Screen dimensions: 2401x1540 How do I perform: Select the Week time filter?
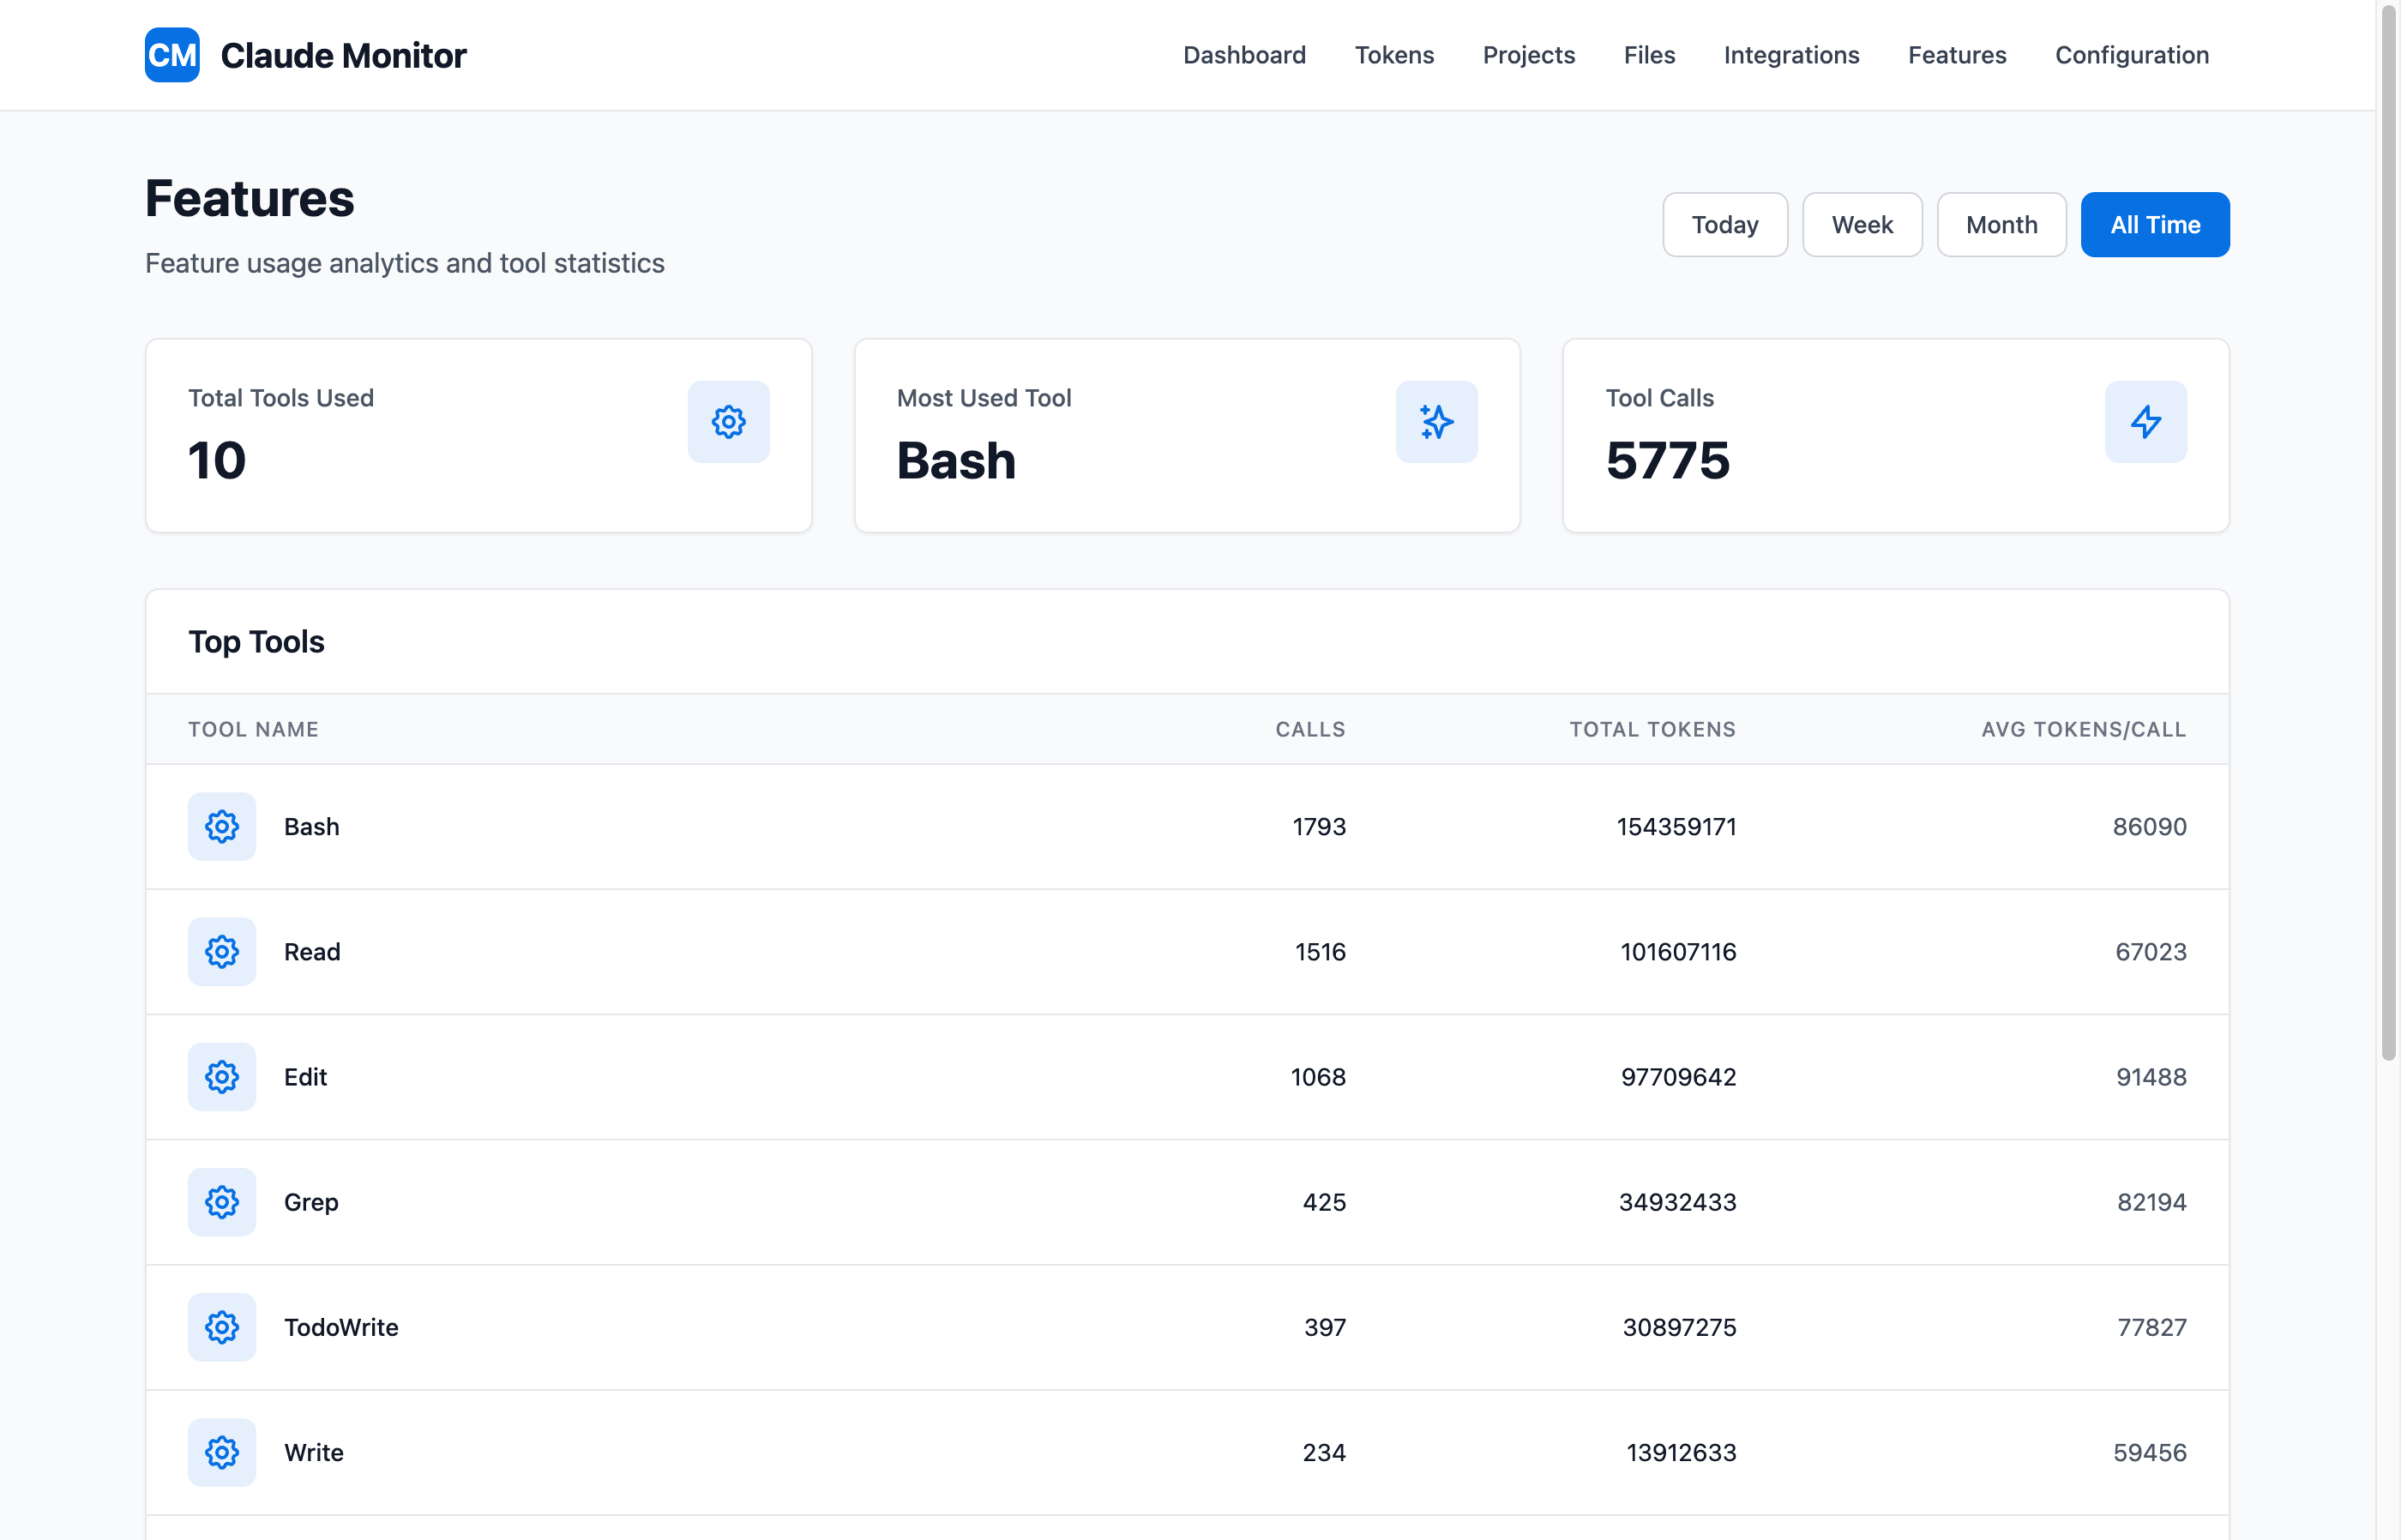click(x=1861, y=224)
